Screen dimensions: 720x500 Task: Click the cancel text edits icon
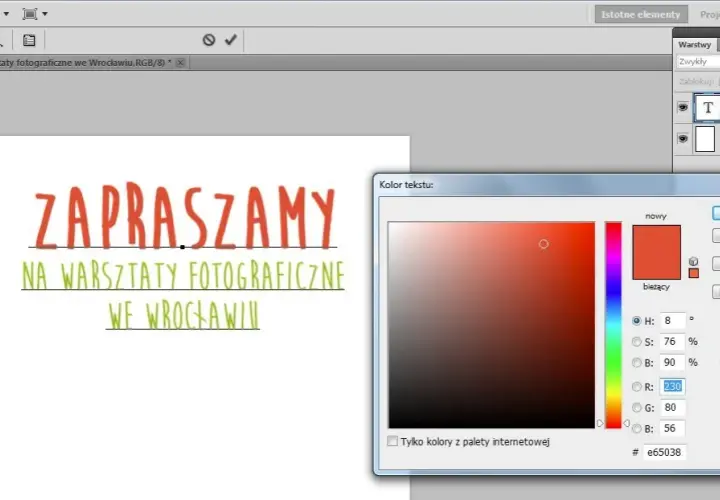(209, 40)
